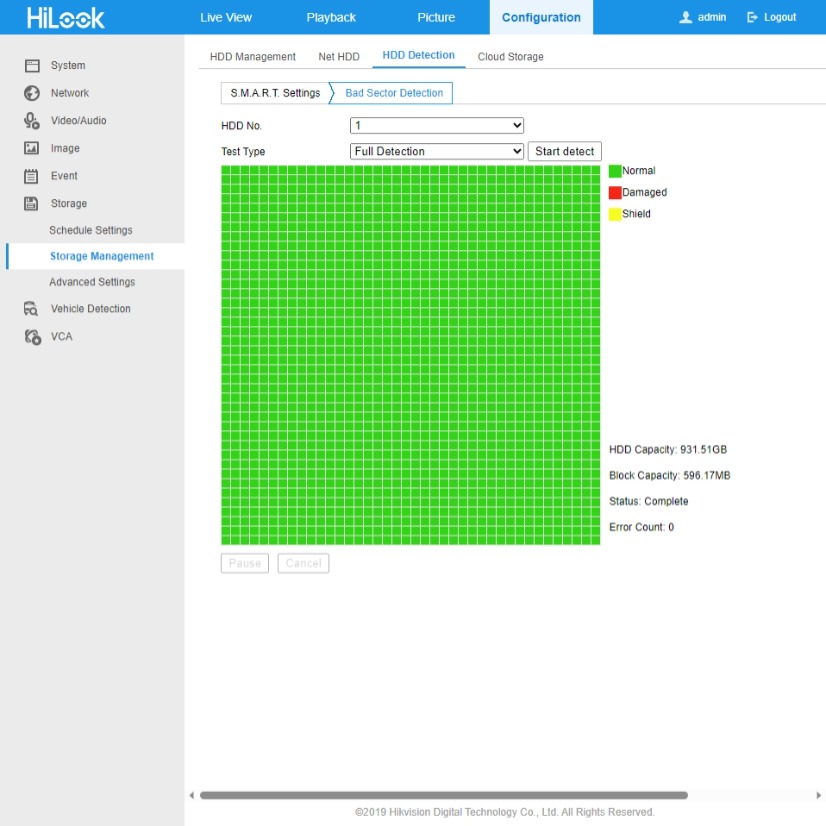Open the Test Type dropdown
Screen dimensions: 826x826
pos(436,152)
